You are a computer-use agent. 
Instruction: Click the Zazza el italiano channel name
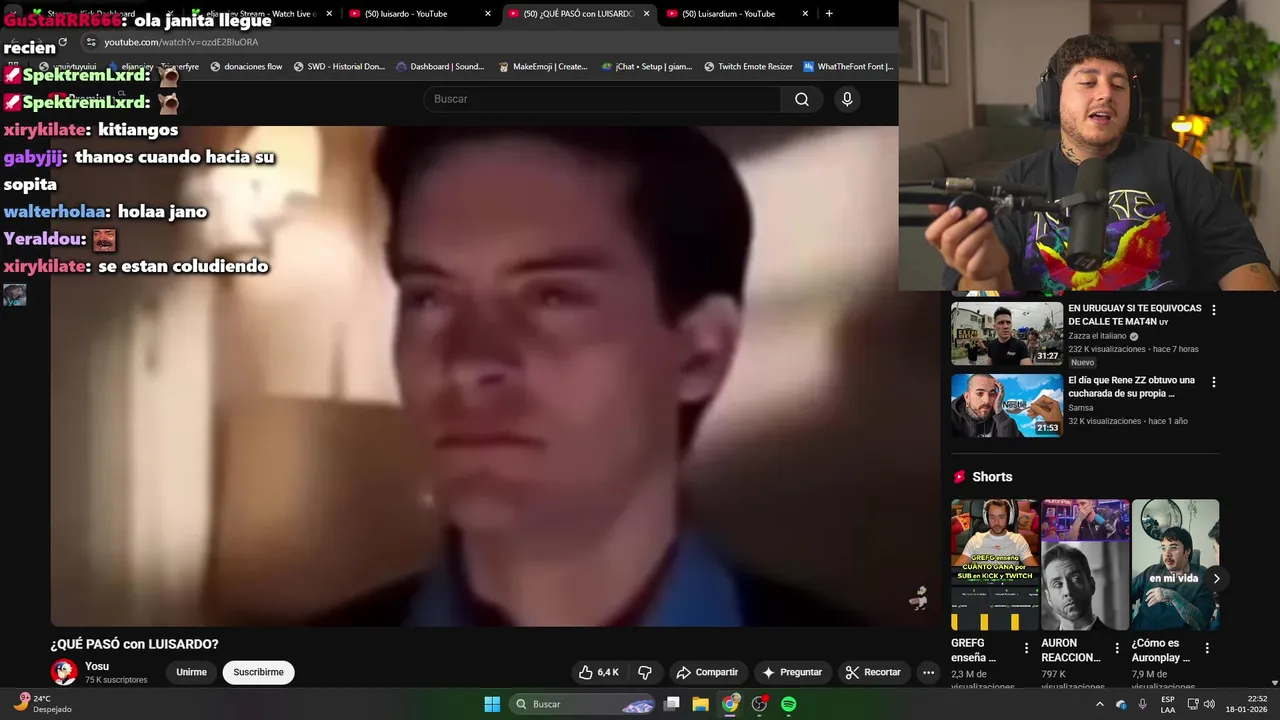(x=1097, y=336)
